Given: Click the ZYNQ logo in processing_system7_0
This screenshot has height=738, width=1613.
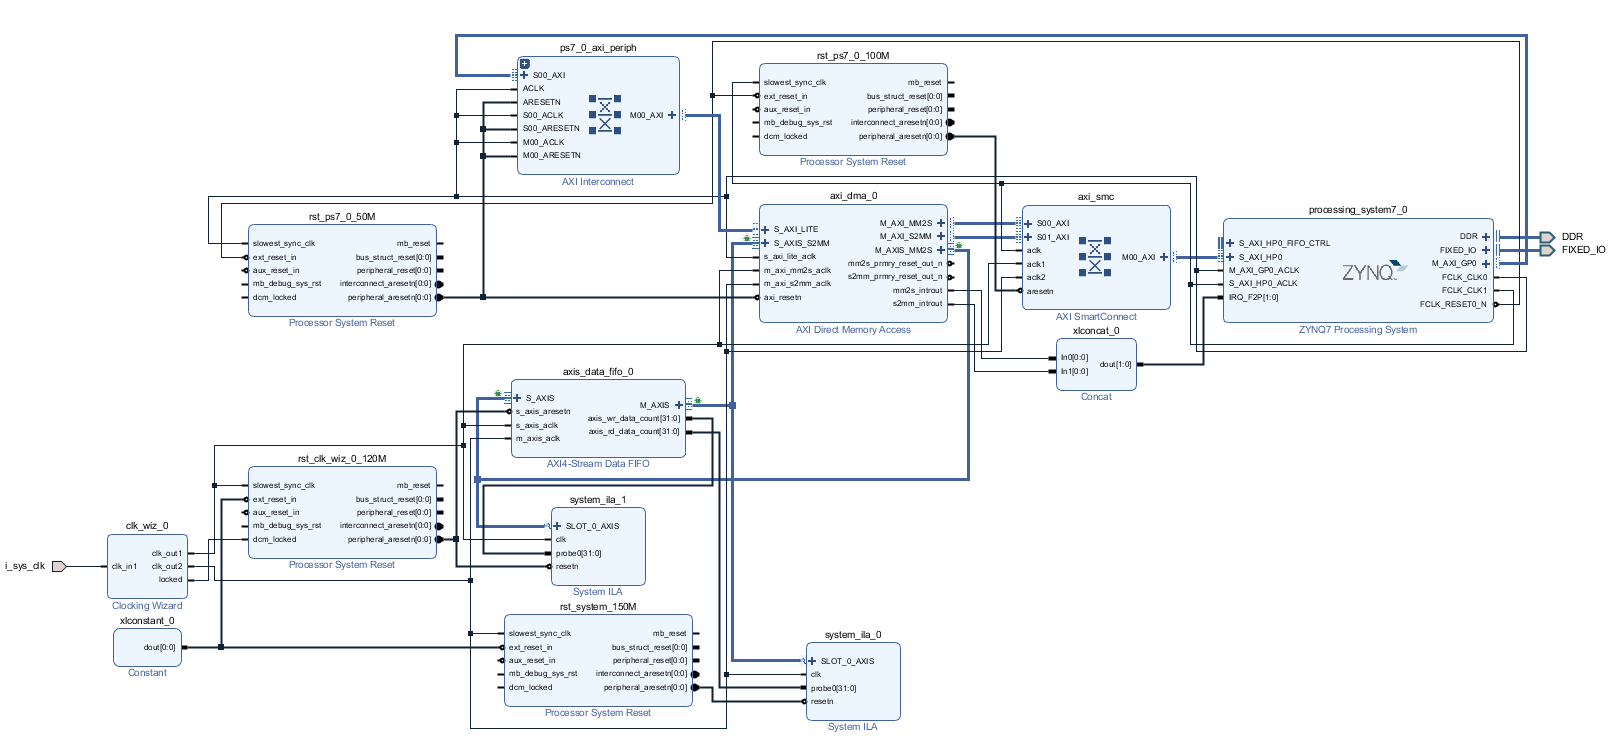Looking at the screenshot, I should pos(1374,272).
